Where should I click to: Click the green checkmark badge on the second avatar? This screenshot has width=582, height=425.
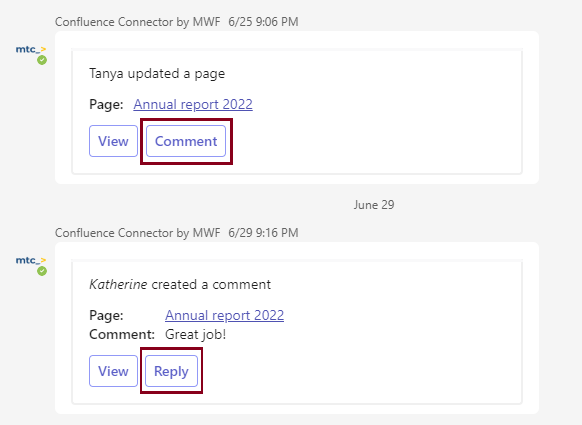coord(42,271)
